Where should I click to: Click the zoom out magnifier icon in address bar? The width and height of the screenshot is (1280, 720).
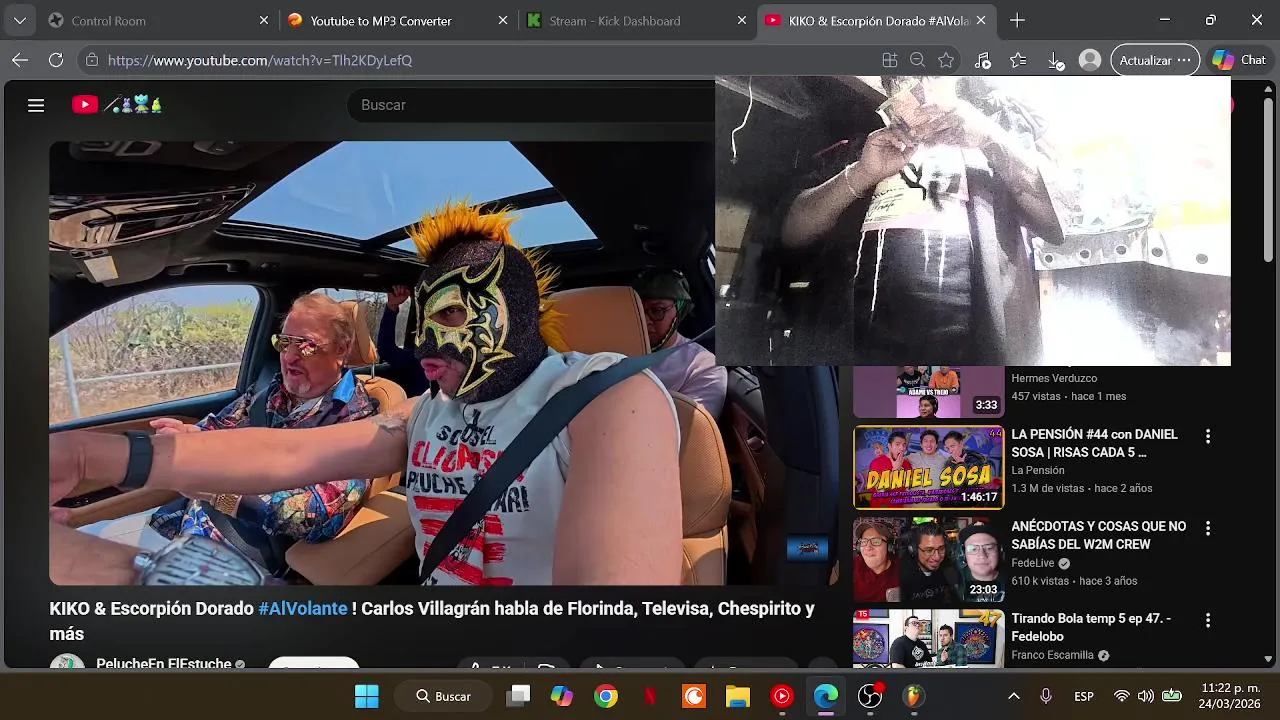coord(917,60)
